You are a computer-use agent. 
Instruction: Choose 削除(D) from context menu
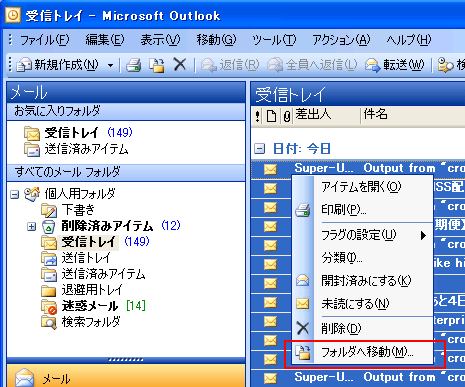coord(363,328)
